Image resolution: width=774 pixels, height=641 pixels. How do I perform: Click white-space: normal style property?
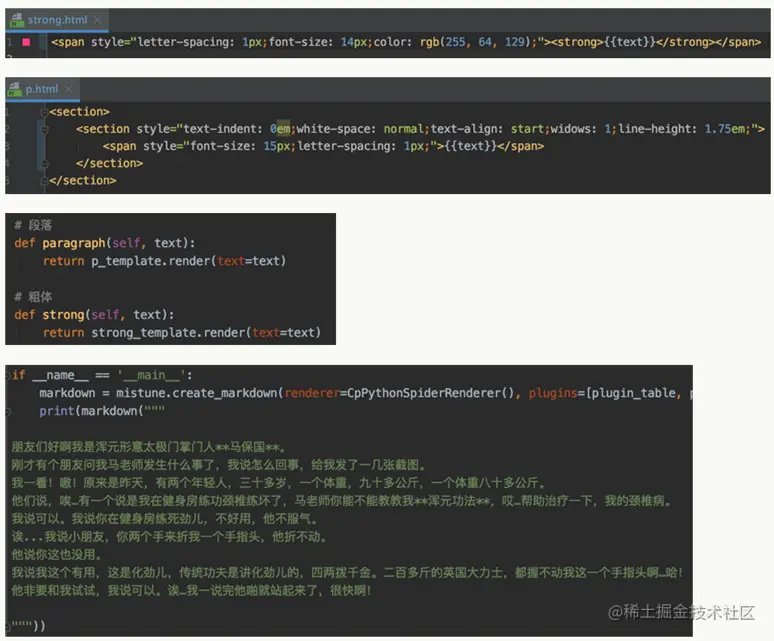point(360,129)
